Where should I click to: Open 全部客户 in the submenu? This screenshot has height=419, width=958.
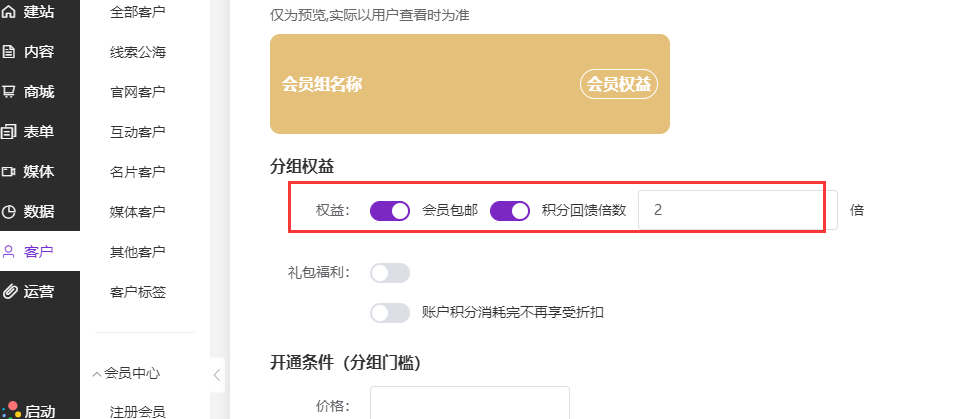tap(137, 12)
